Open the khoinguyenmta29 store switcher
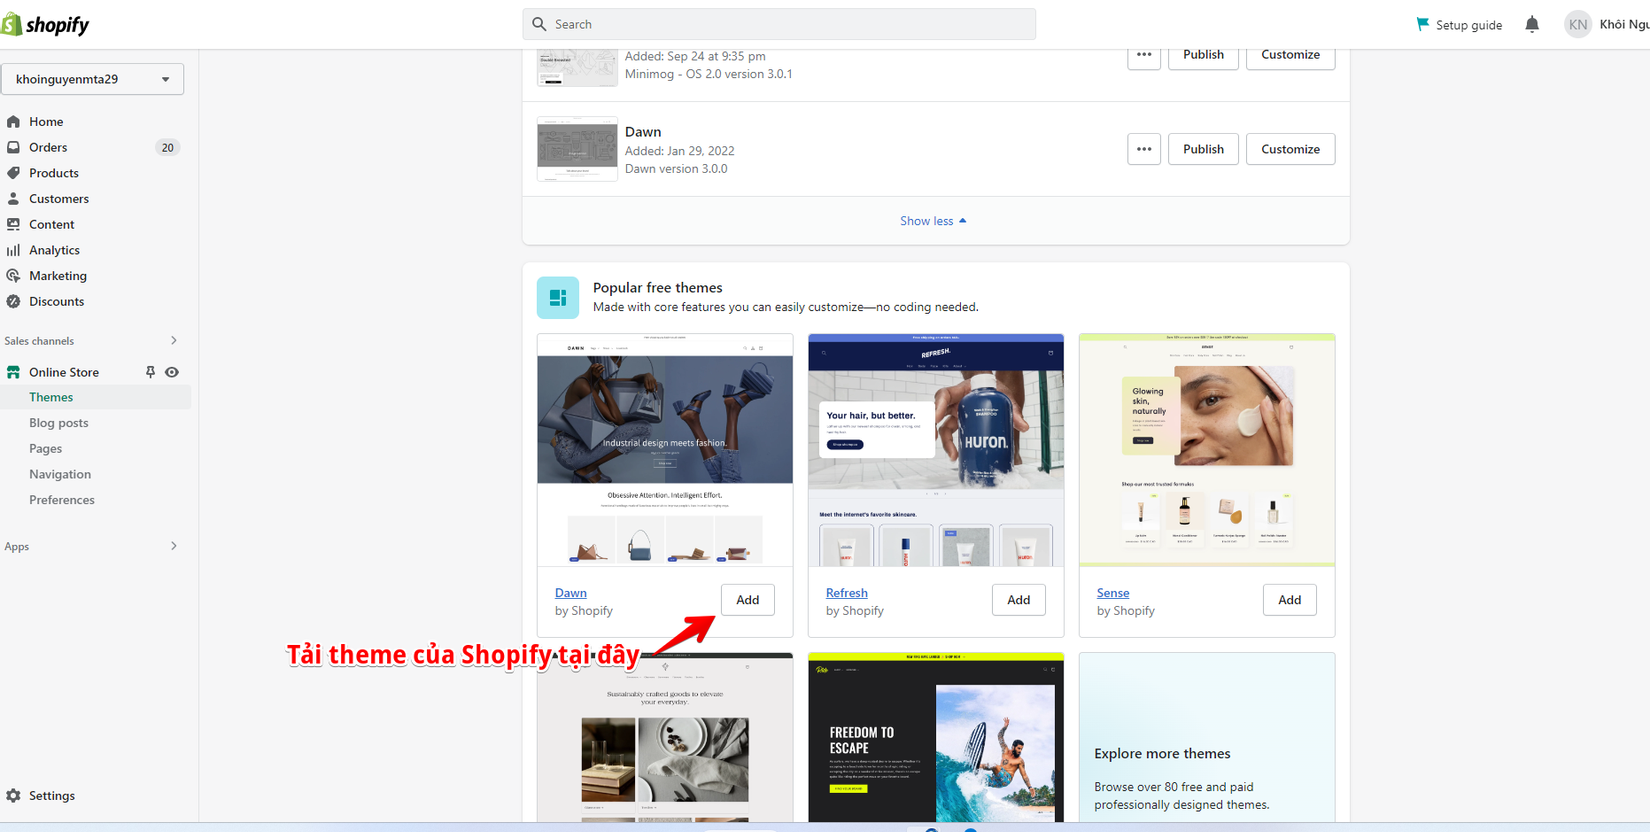1650x832 pixels. click(x=92, y=79)
